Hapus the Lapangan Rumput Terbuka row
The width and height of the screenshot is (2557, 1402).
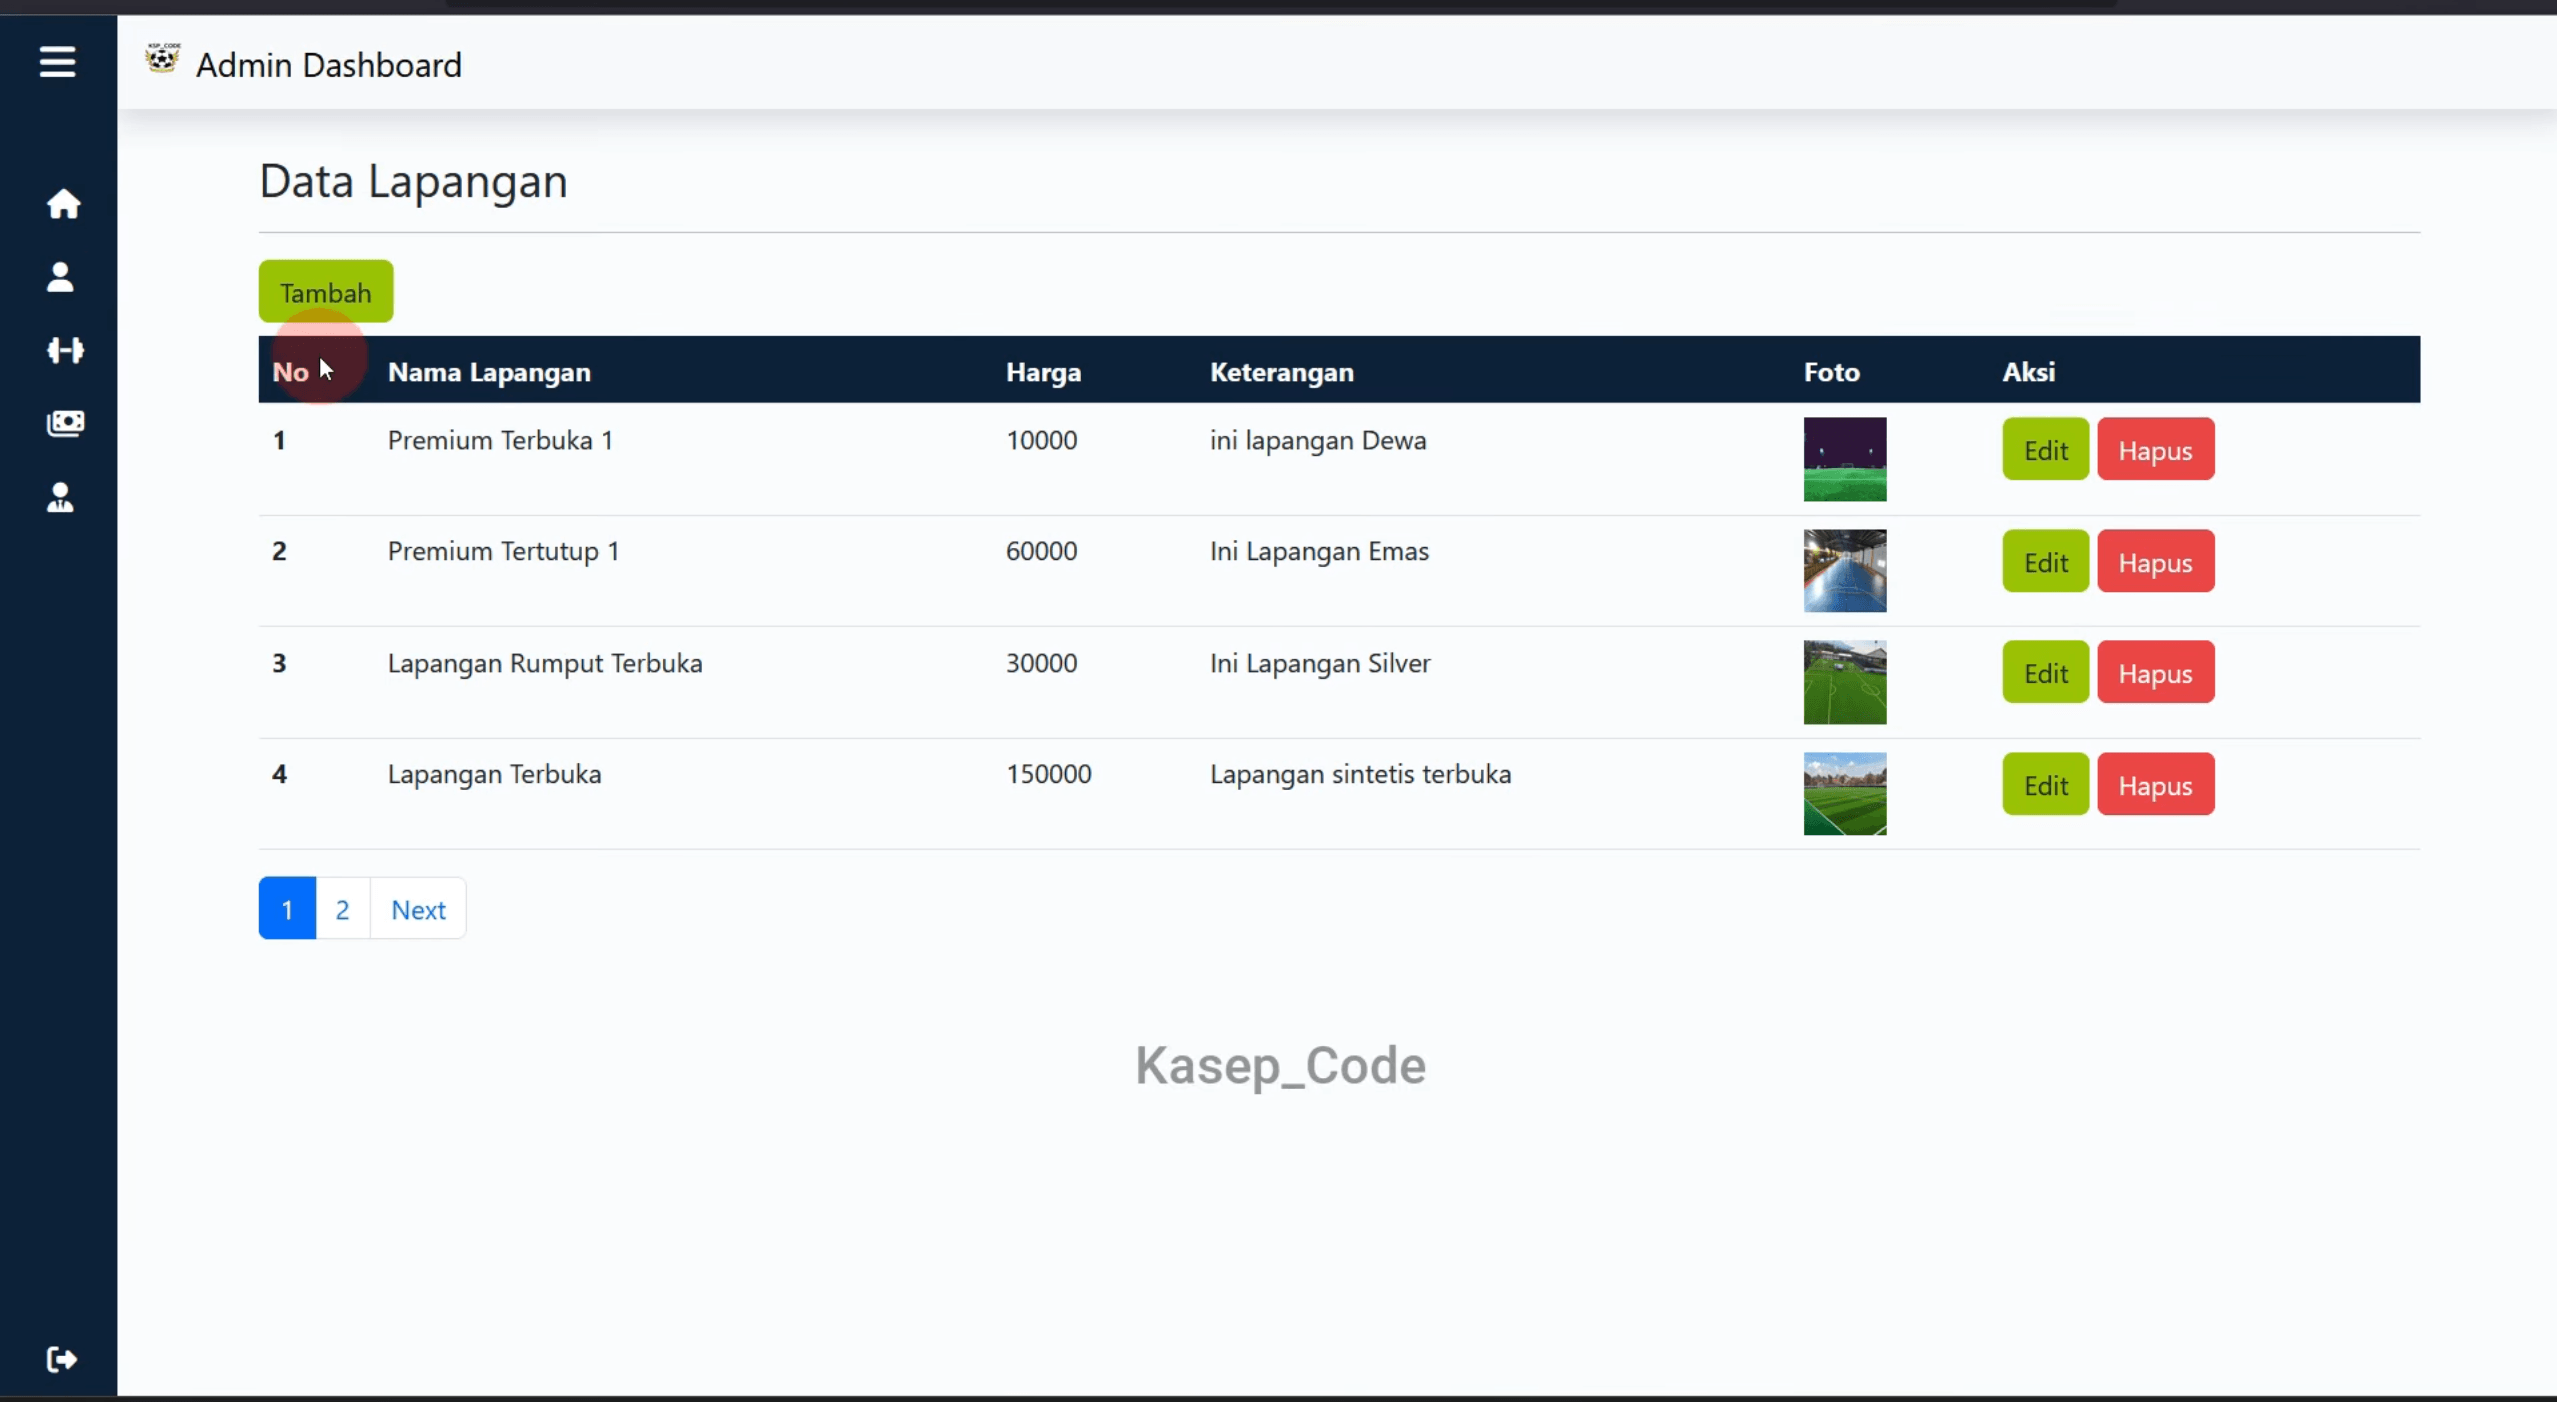[2155, 673]
